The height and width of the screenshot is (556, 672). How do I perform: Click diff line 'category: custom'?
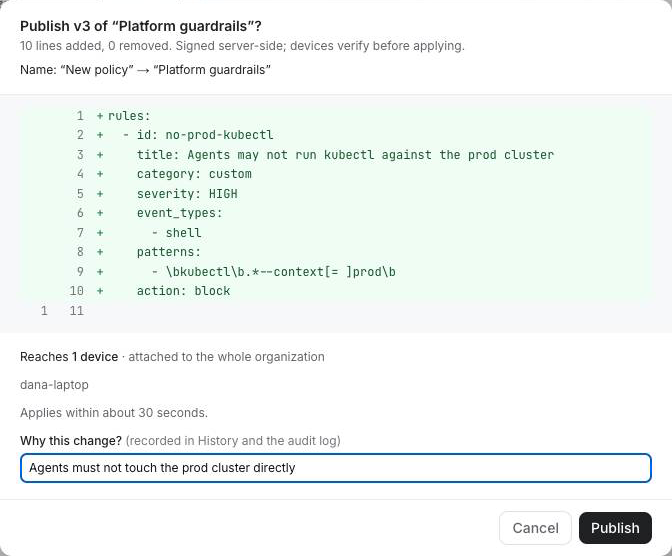tap(336, 174)
